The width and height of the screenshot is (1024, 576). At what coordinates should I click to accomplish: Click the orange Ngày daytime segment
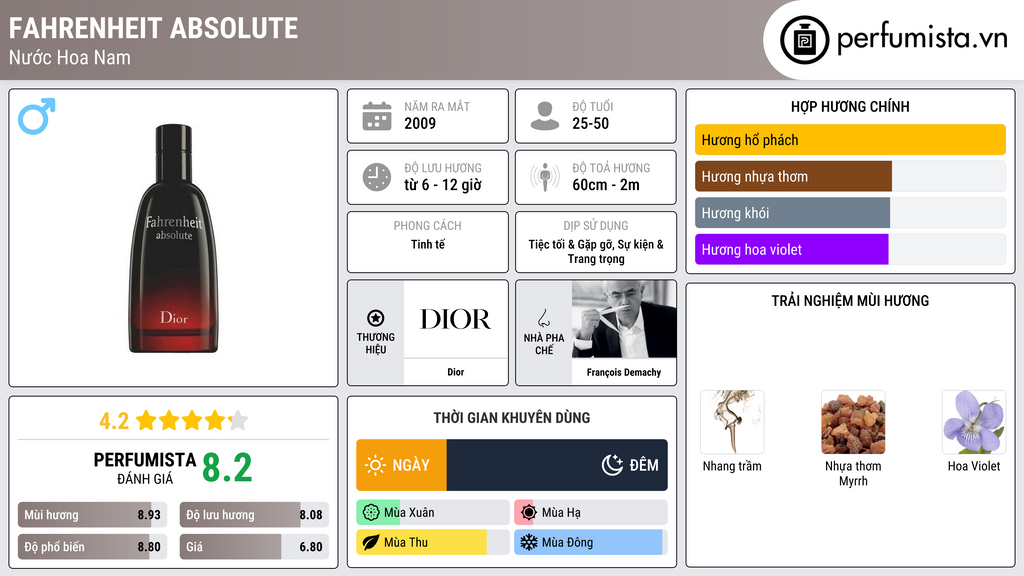401,465
